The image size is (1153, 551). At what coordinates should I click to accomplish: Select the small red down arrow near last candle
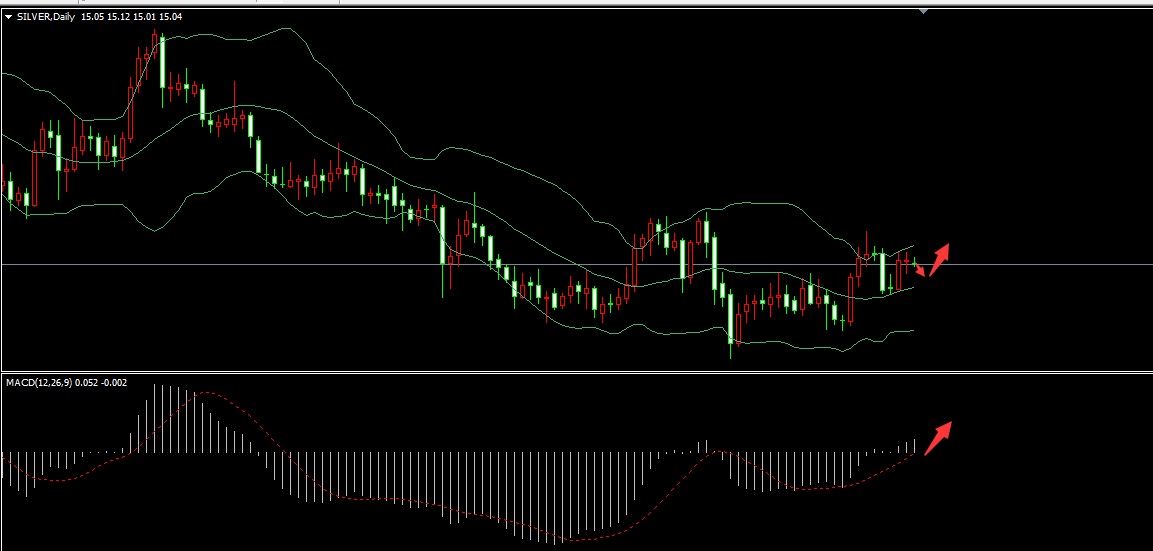click(x=919, y=269)
